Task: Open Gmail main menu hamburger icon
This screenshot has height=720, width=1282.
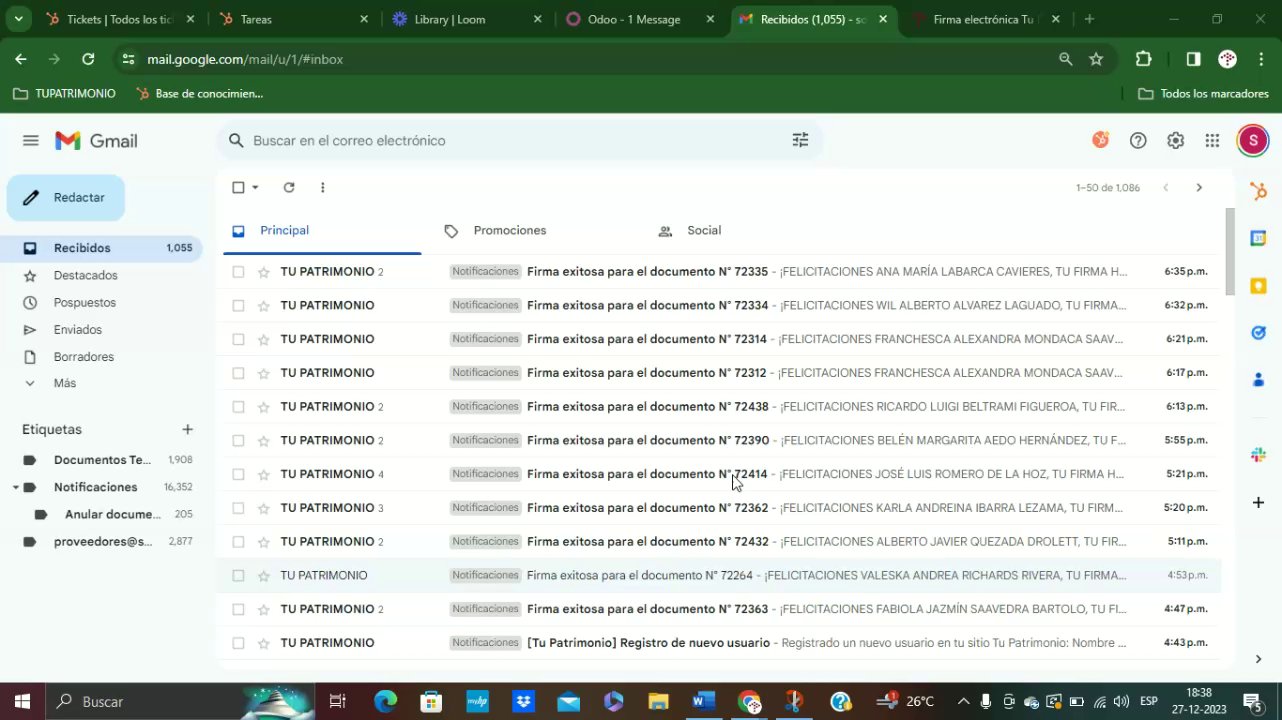Action: pyautogui.click(x=31, y=141)
